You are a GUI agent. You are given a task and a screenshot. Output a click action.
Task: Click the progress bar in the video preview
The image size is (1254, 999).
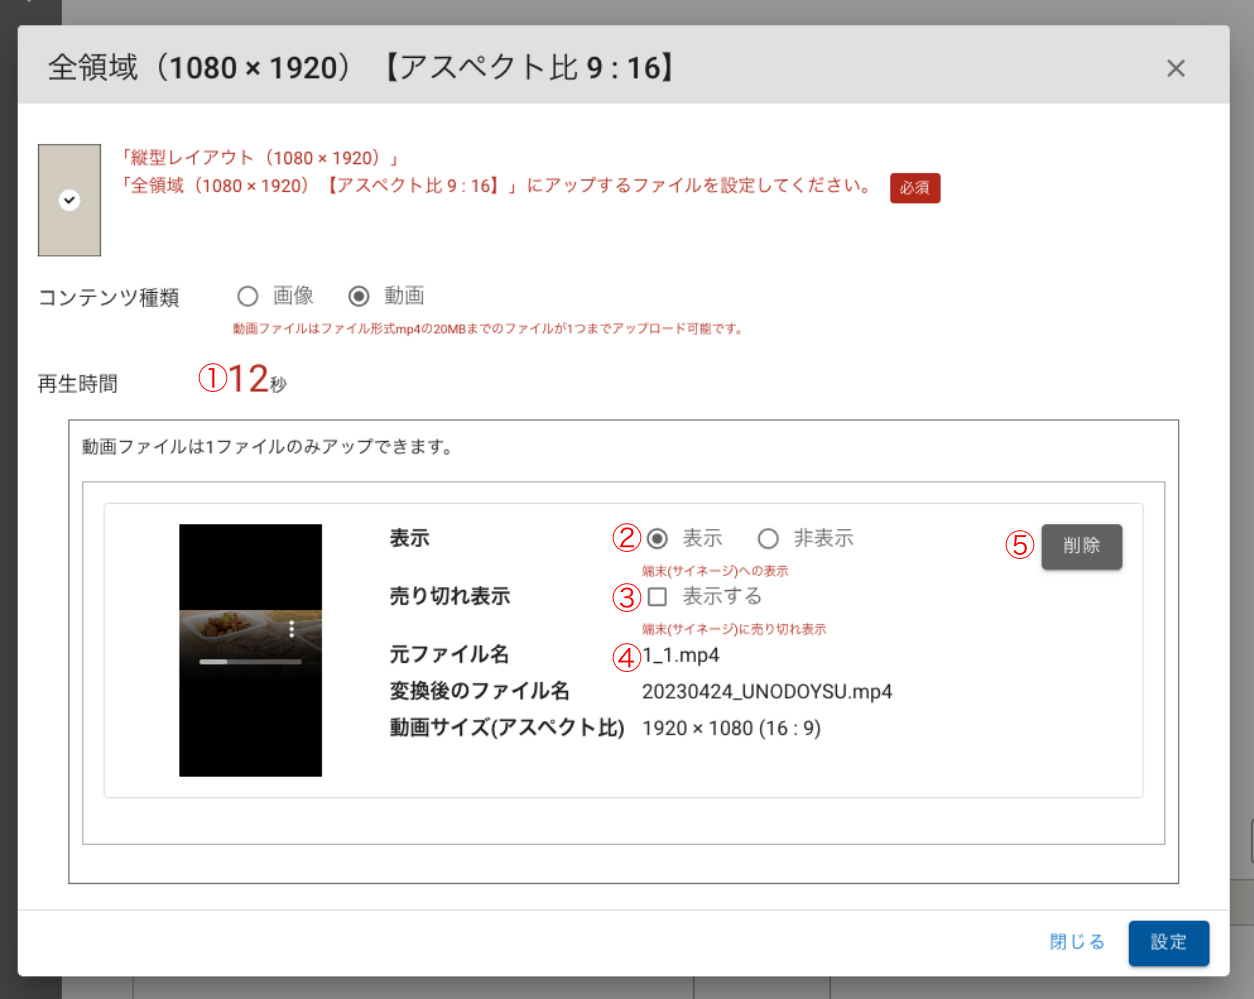tap(250, 661)
